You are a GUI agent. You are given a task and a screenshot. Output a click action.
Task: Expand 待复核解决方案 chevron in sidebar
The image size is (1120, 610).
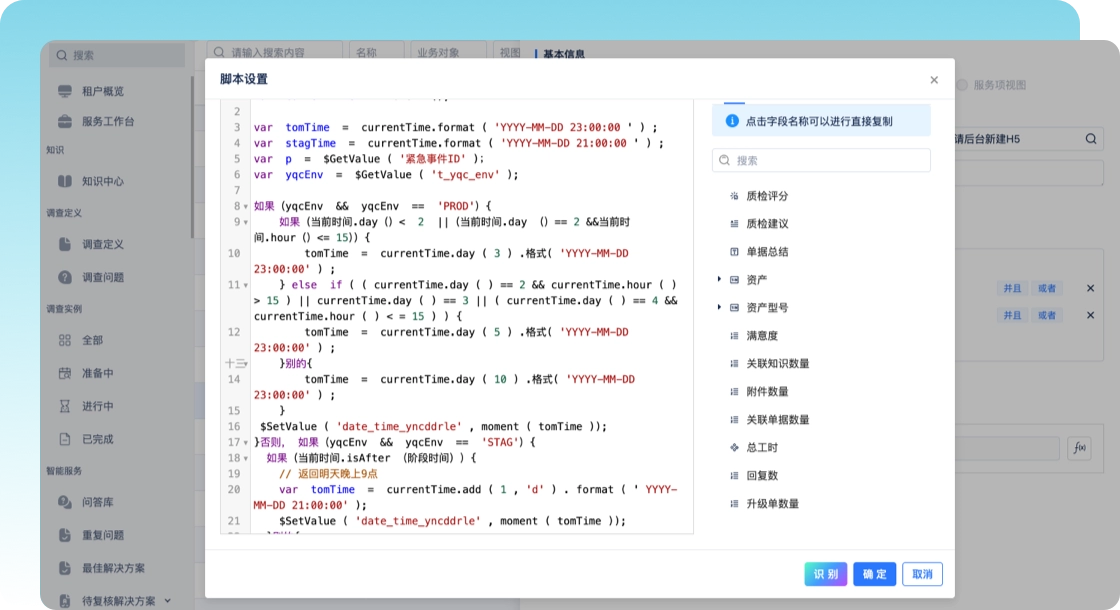[168, 601]
